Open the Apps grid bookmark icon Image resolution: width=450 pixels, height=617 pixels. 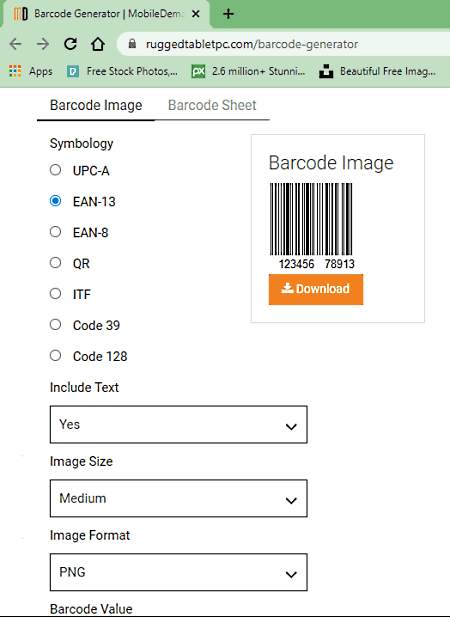click(x=15, y=71)
